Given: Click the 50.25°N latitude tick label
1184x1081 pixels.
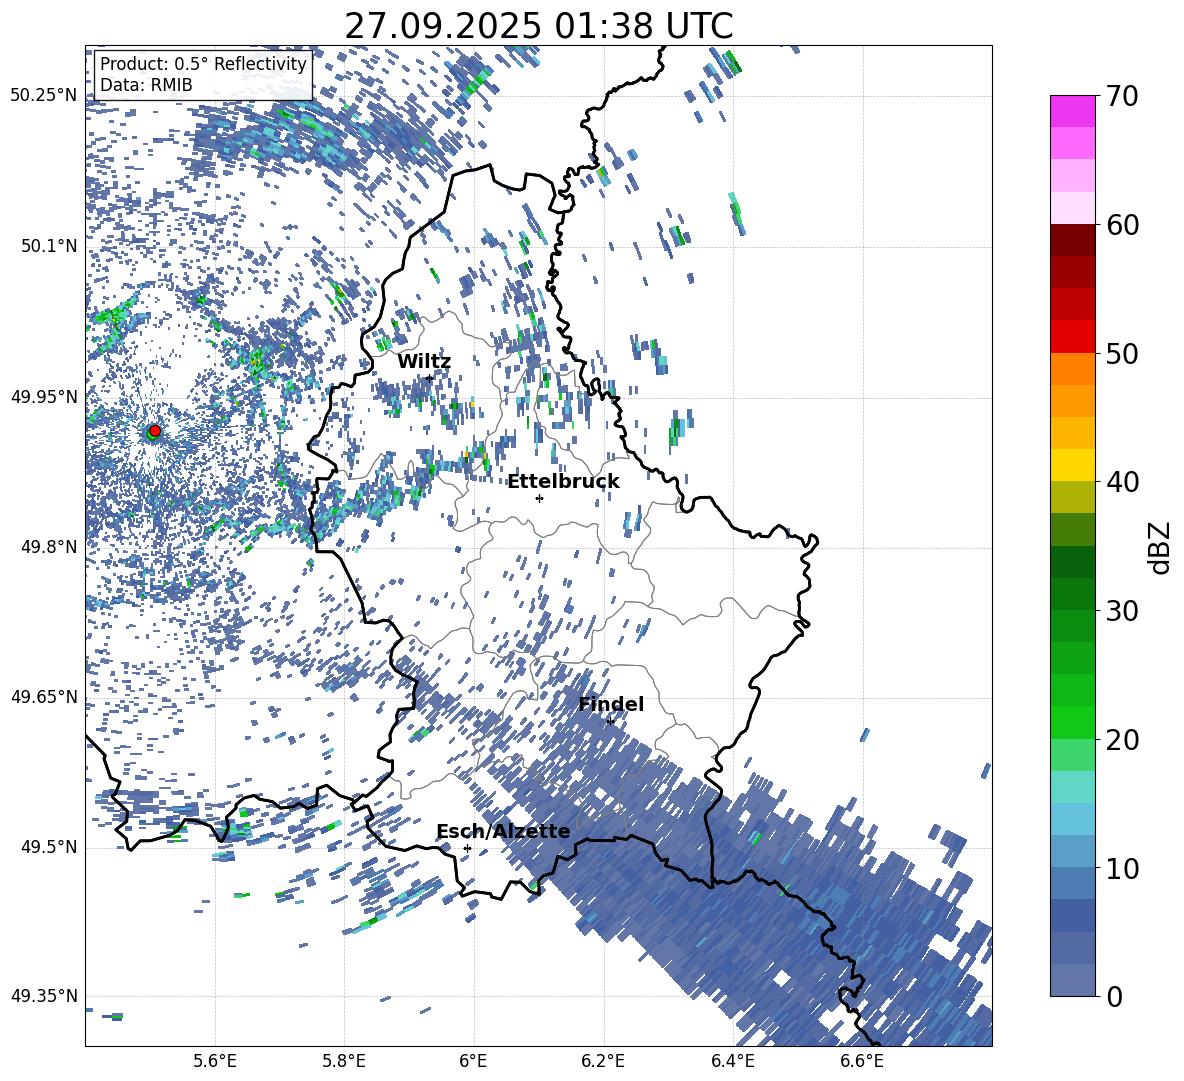Looking at the screenshot, I should click(x=44, y=95).
